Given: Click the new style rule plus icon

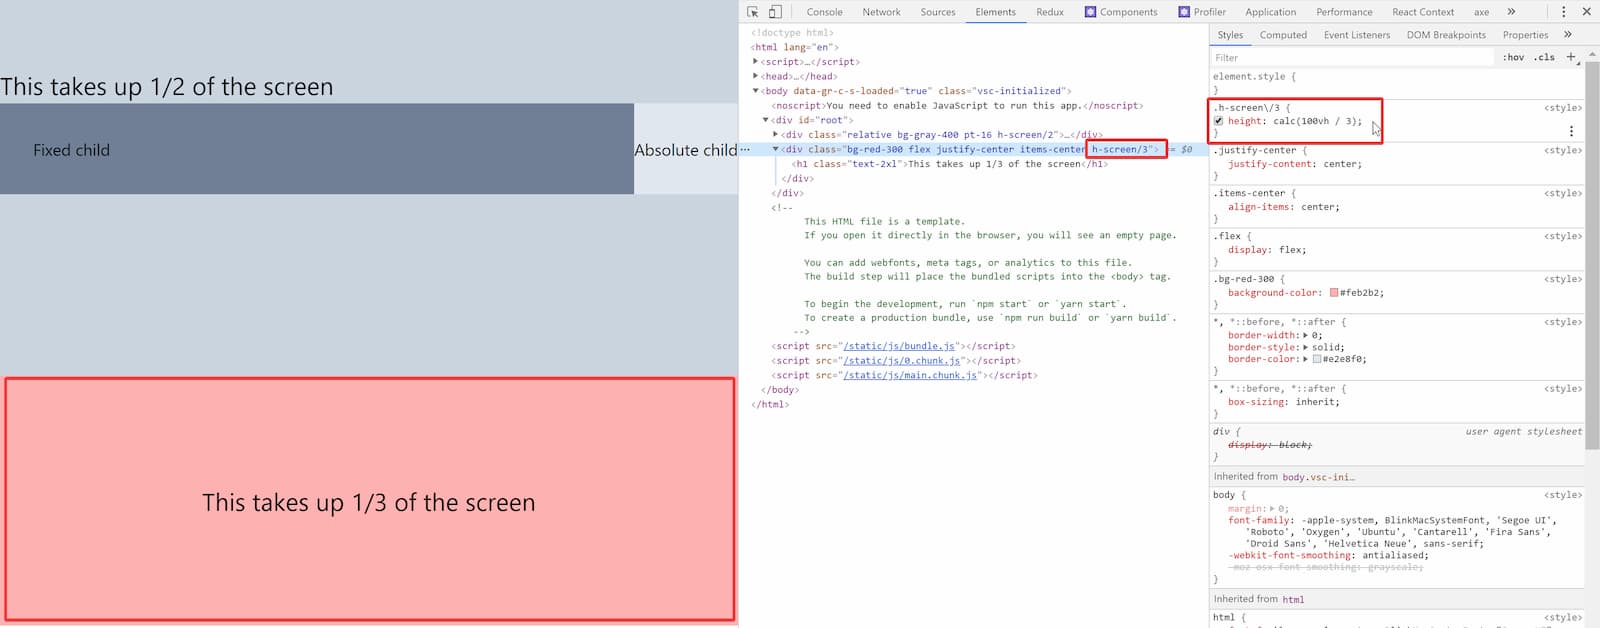Looking at the screenshot, I should point(1571,57).
